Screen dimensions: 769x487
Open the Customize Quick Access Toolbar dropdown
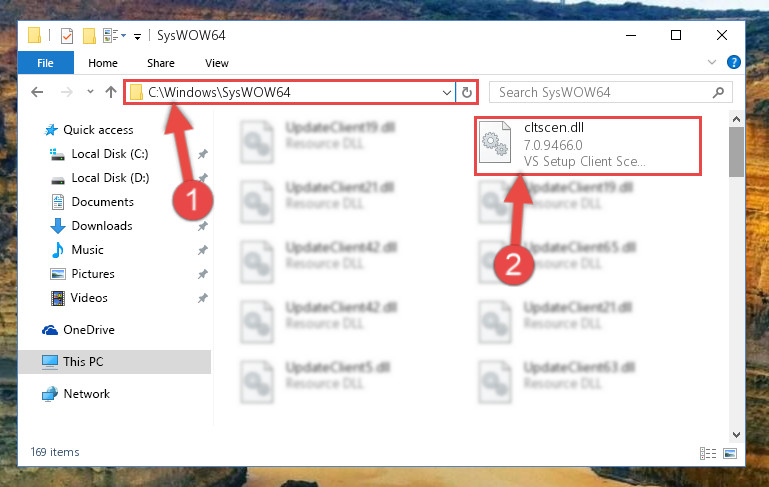tap(138, 36)
